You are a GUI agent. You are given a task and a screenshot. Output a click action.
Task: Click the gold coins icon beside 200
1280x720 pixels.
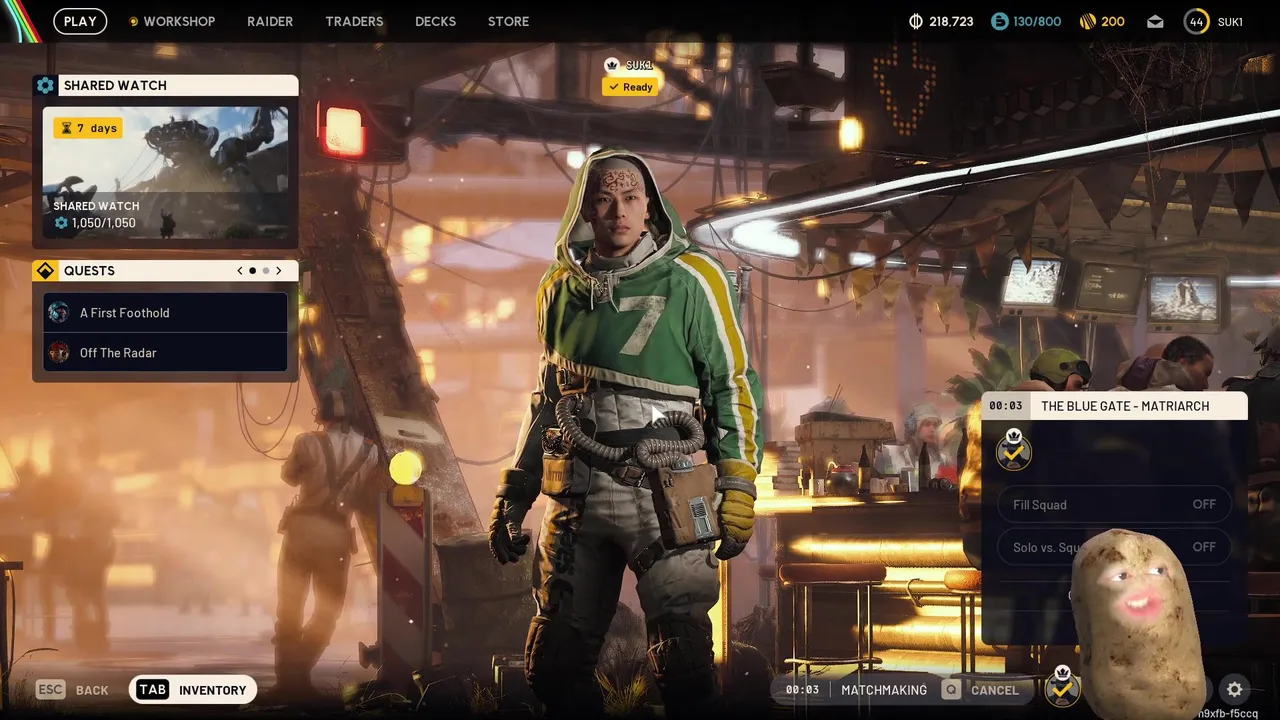pyautogui.click(x=1088, y=21)
